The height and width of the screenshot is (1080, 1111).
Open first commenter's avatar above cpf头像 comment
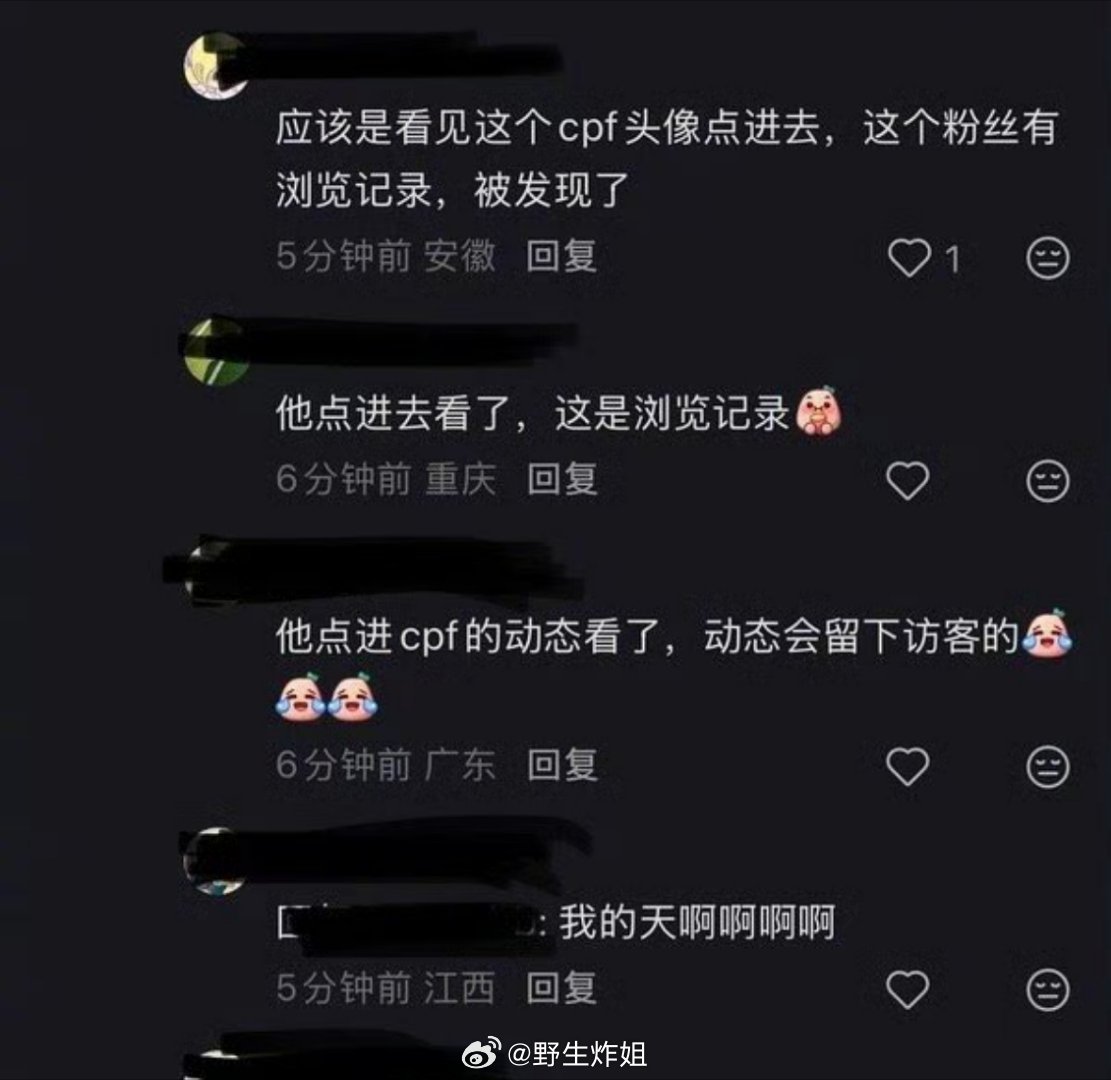[216, 64]
